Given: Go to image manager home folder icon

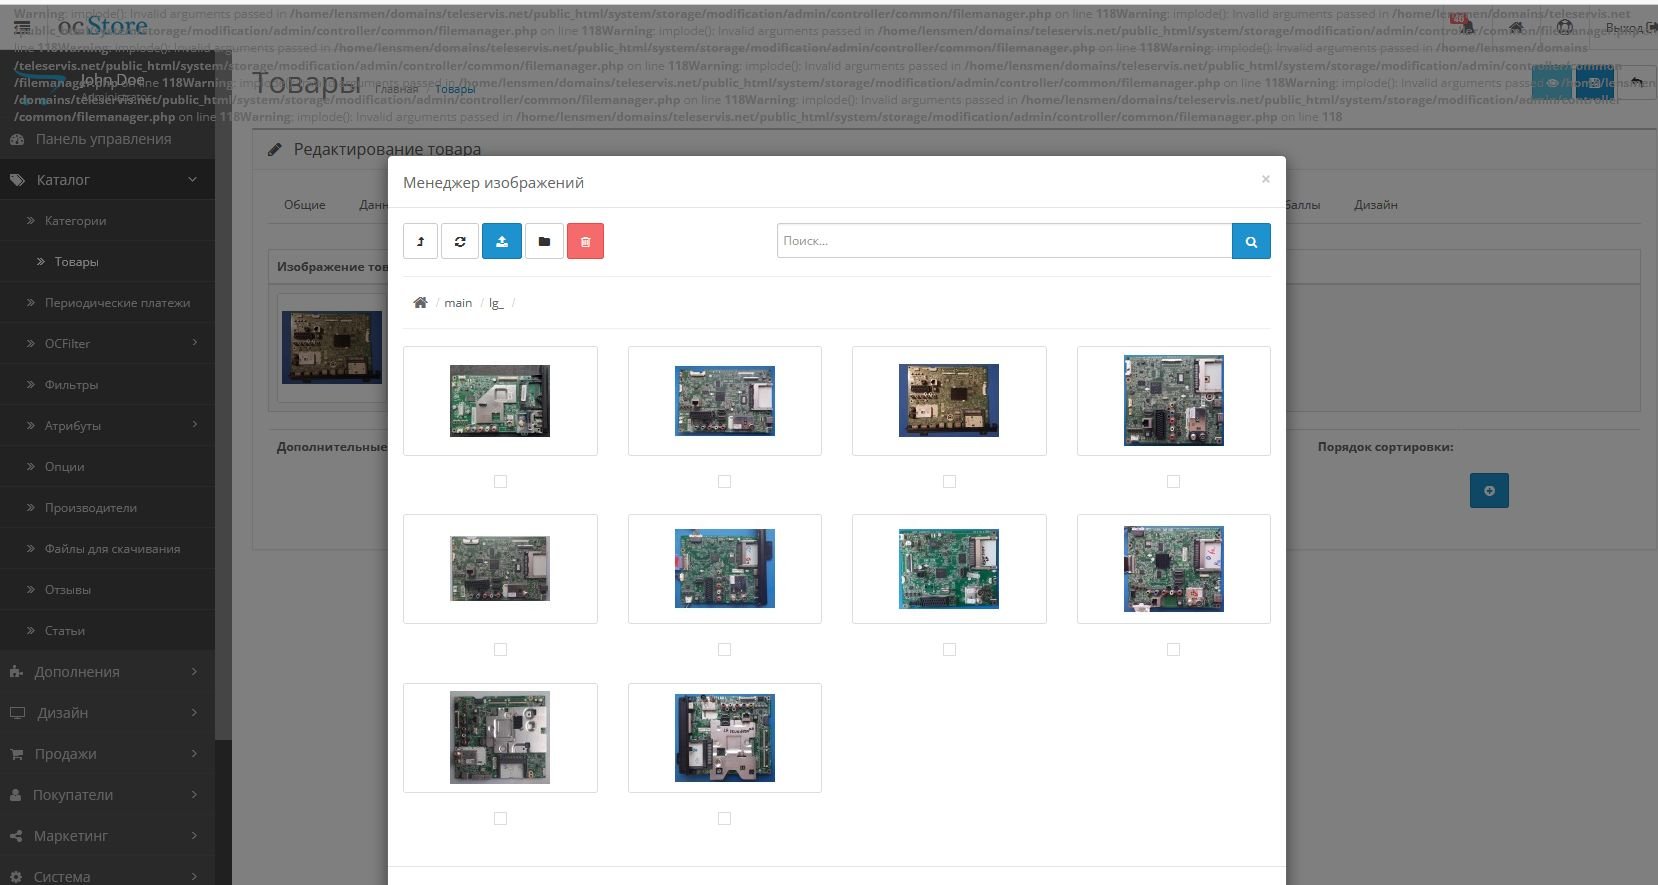Looking at the screenshot, I should (420, 302).
